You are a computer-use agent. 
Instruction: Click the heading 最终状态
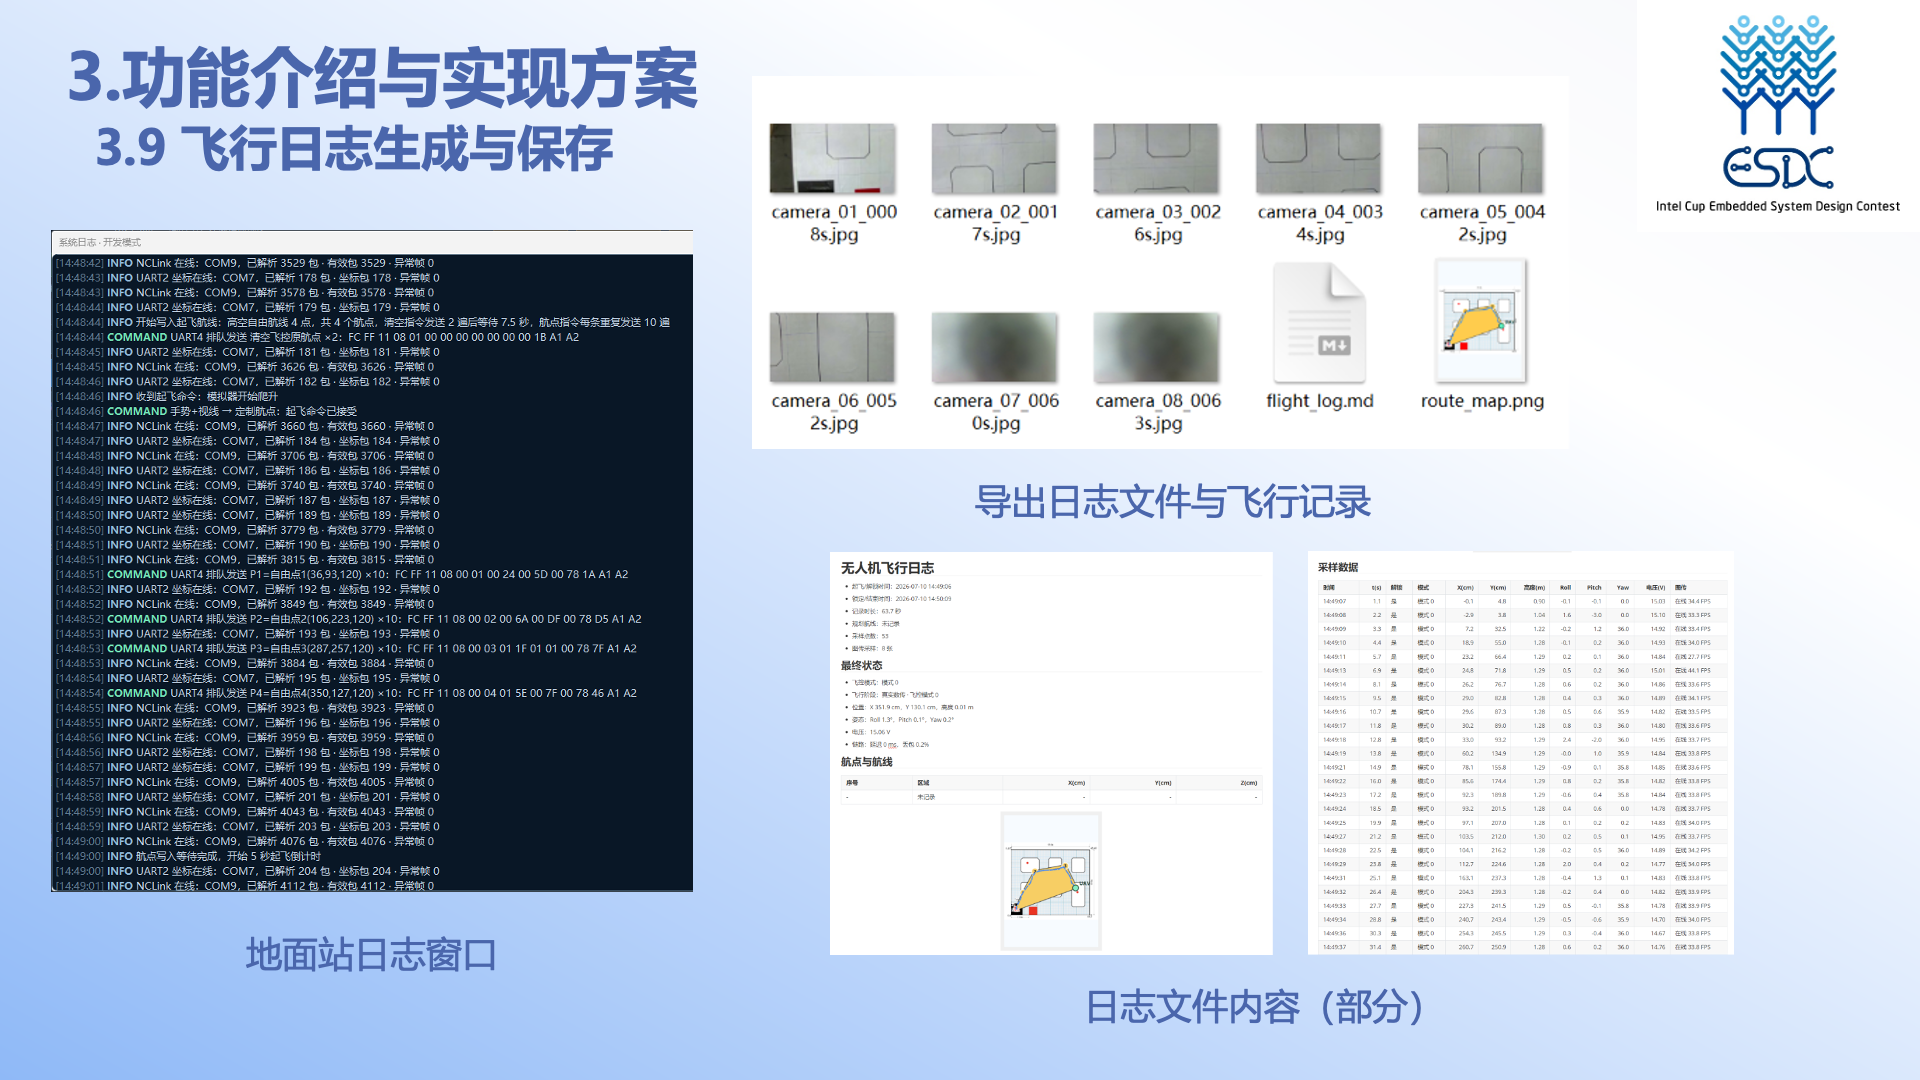[861, 665]
